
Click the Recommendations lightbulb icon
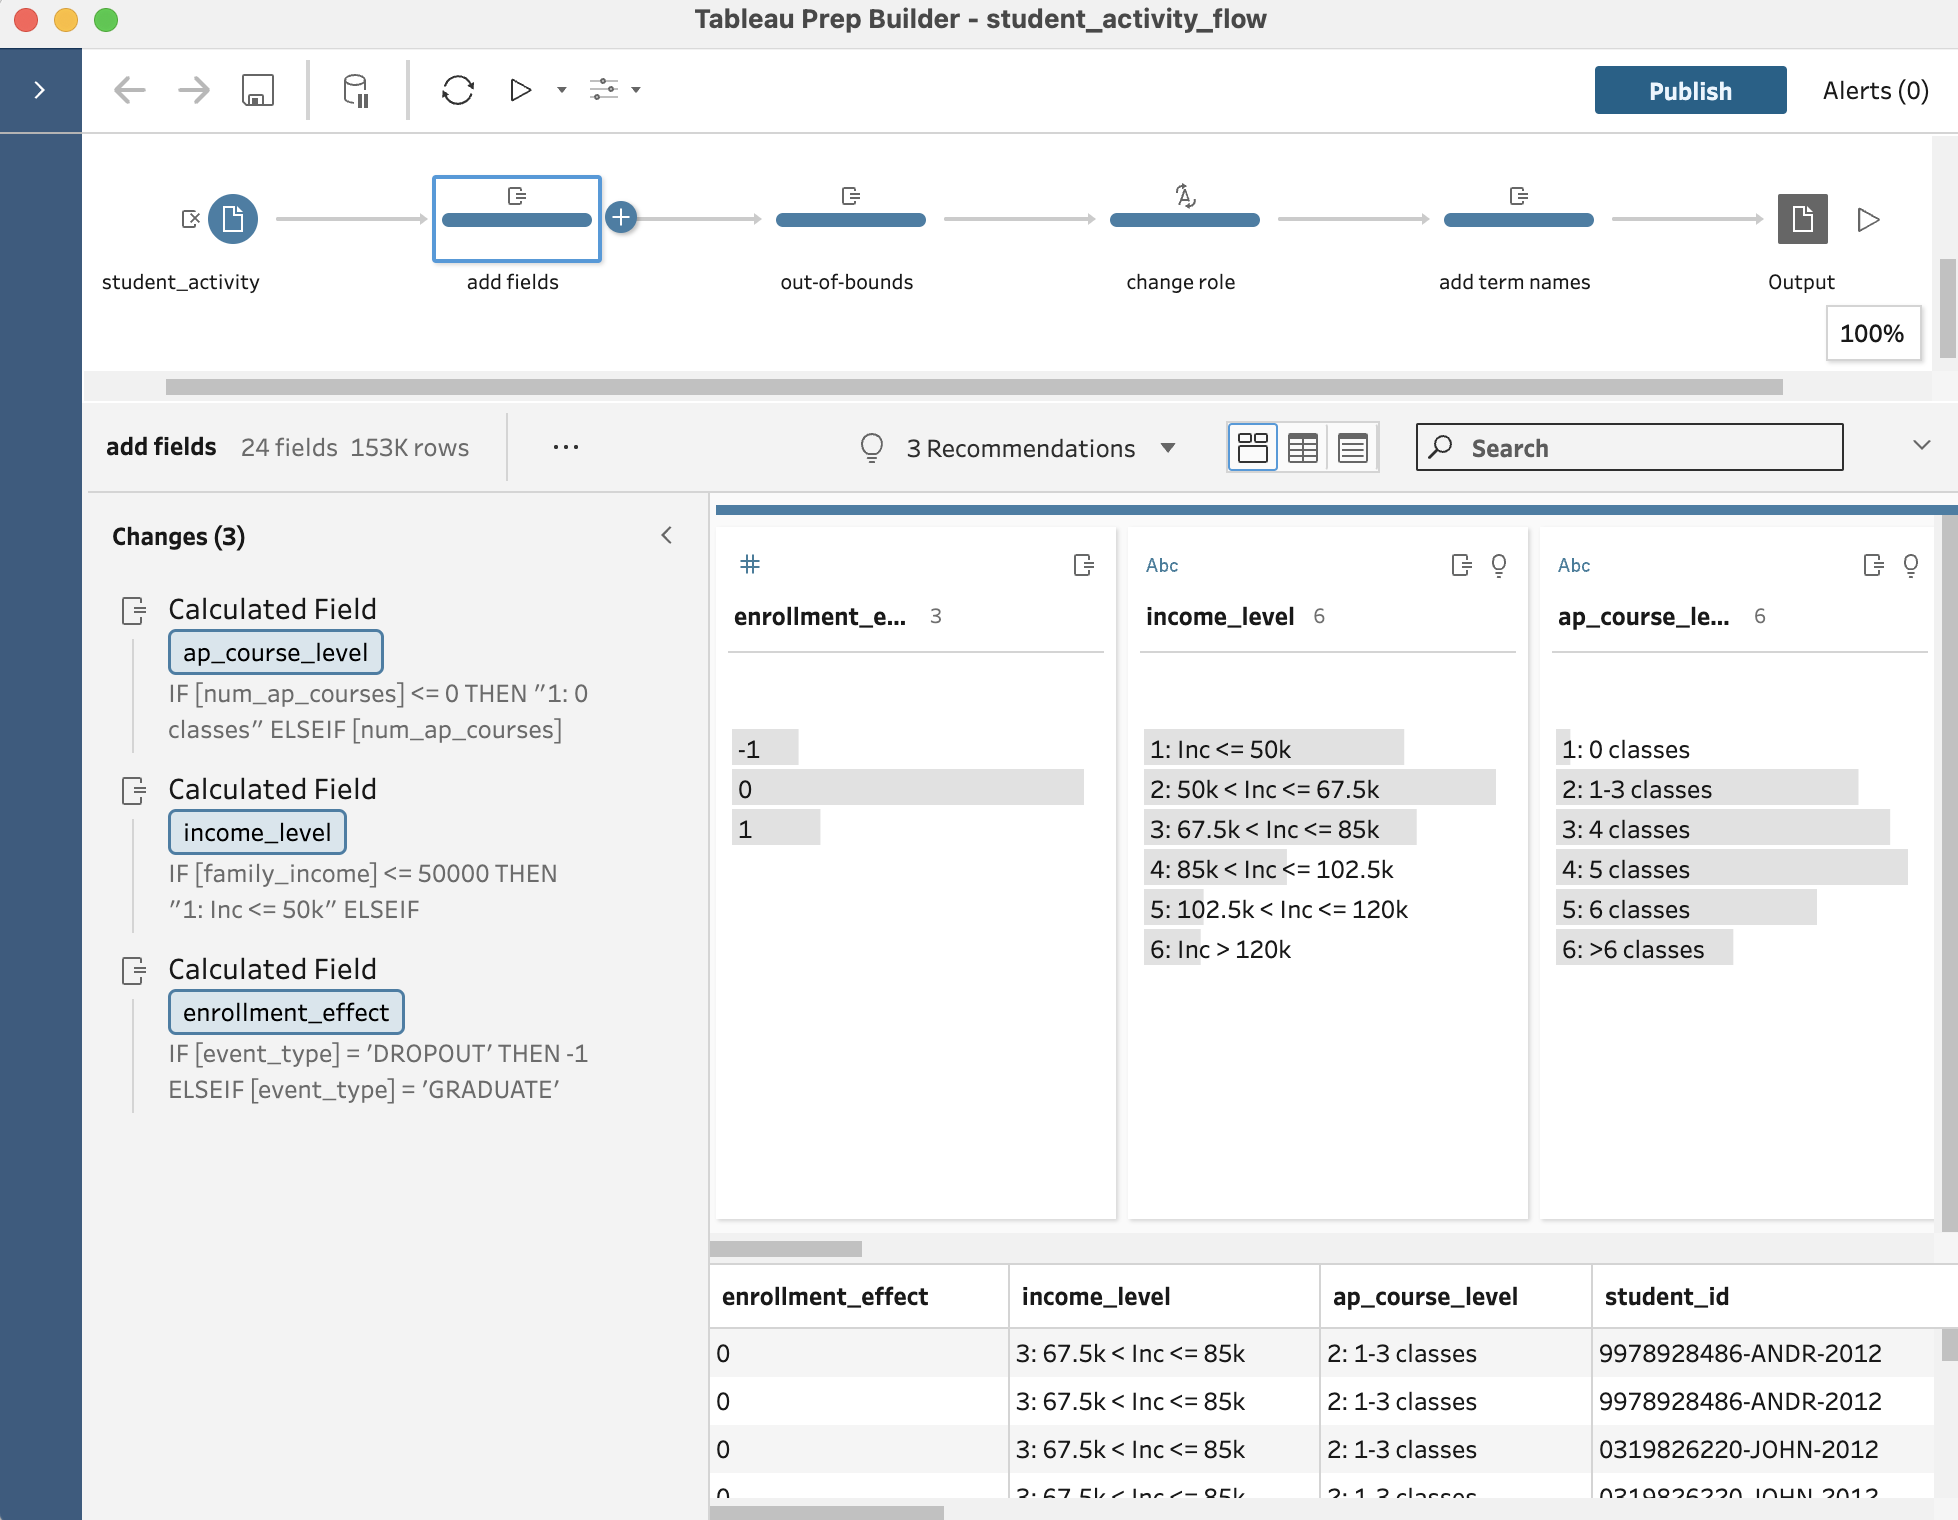click(872, 448)
